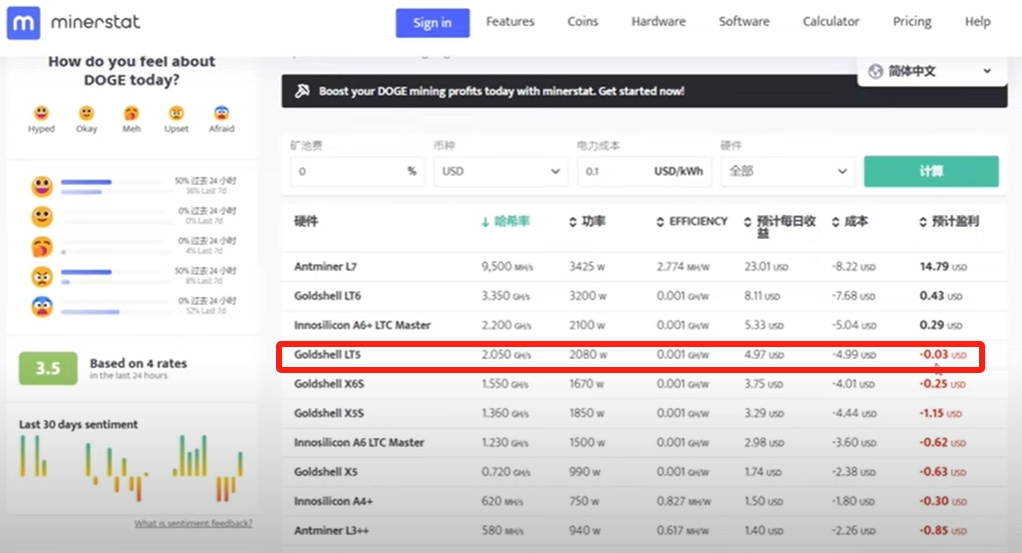Open the Innosilicon A4+ hardware row
The height and width of the screenshot is (553, 1022).
tap(644, 501)
